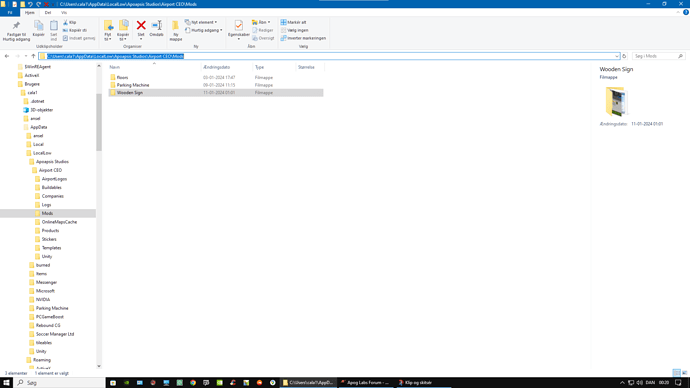The image size is (690, 388).
Task: Open the recent locations dropdown arrow
Action: click(x=26, y=56)
